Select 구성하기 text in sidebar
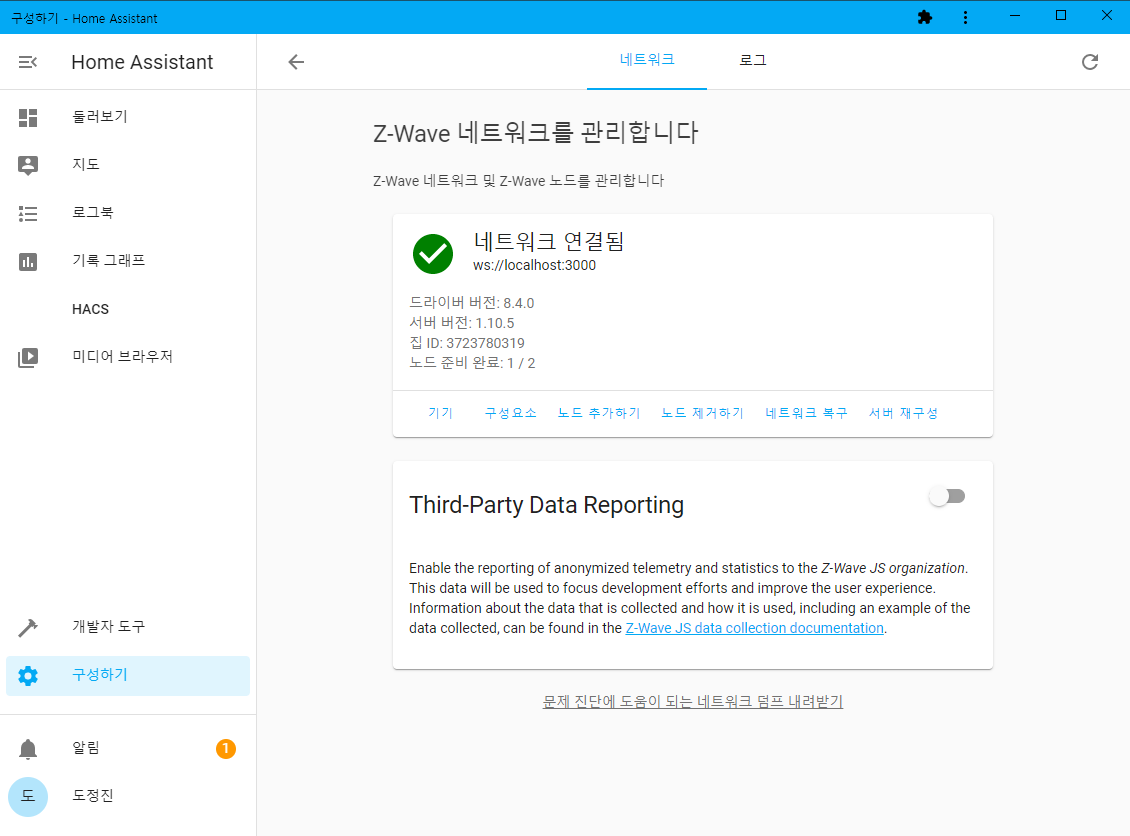 99,675
